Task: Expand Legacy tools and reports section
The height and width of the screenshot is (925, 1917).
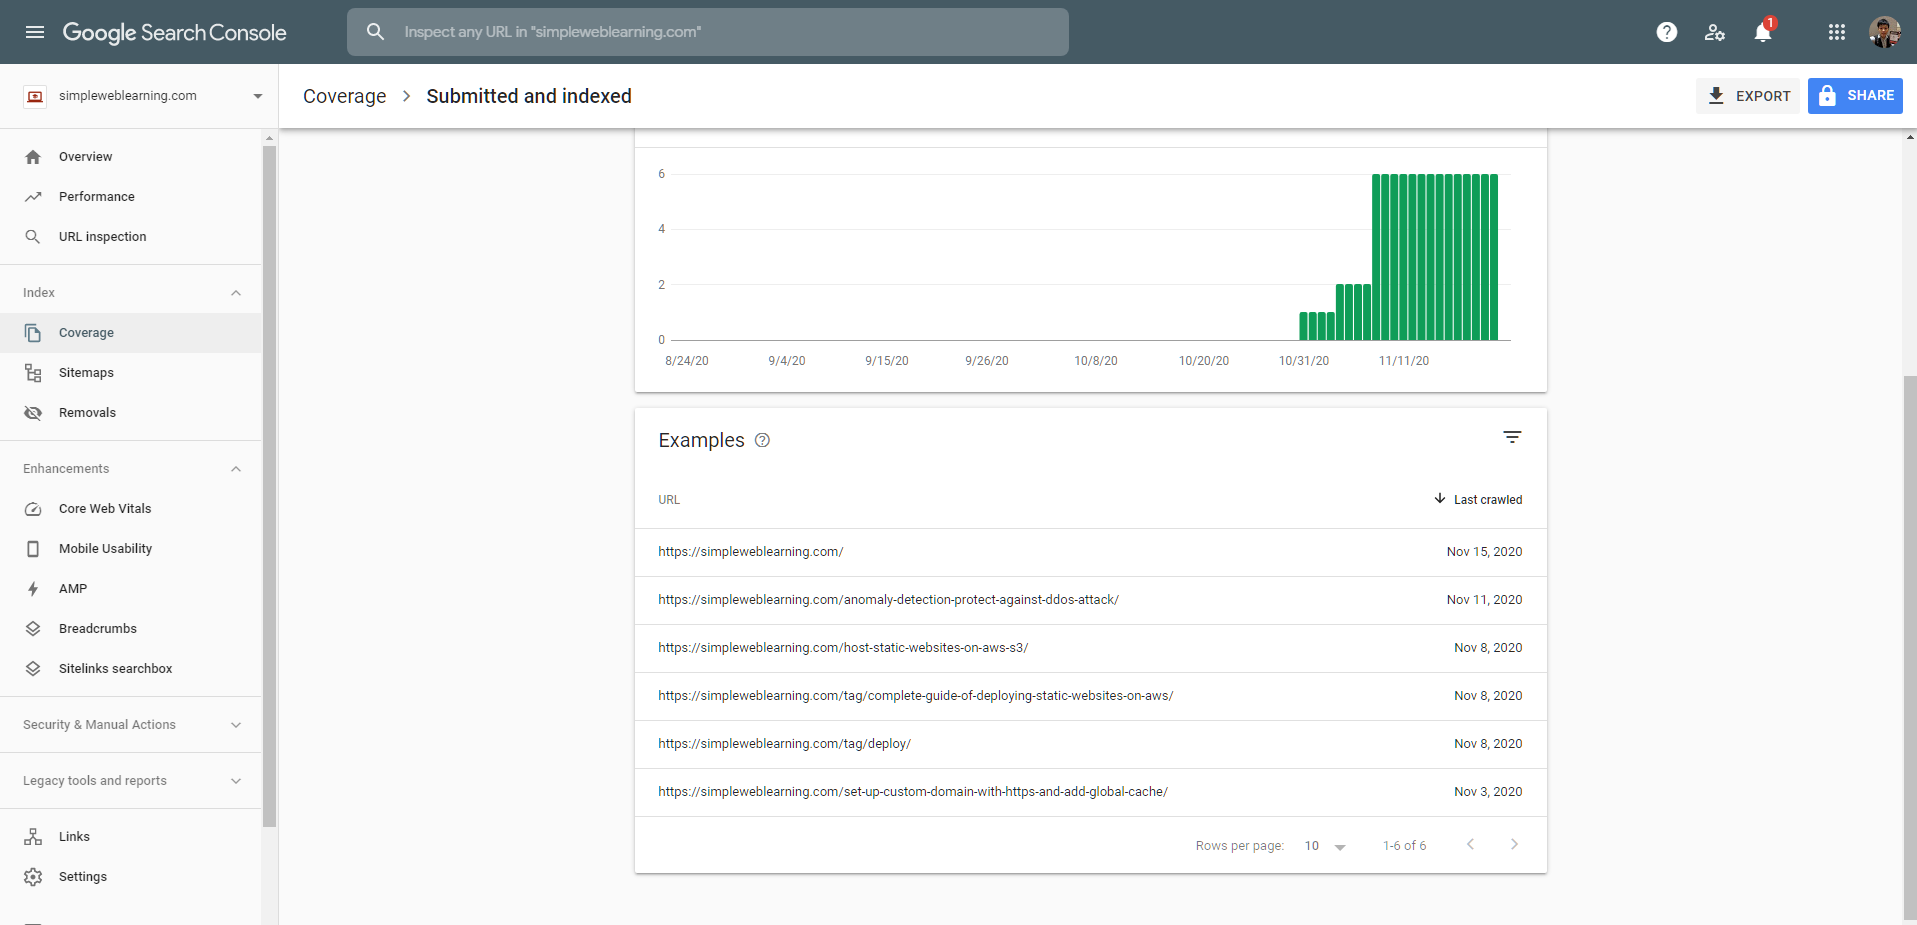Action: [x=236, y=781]
